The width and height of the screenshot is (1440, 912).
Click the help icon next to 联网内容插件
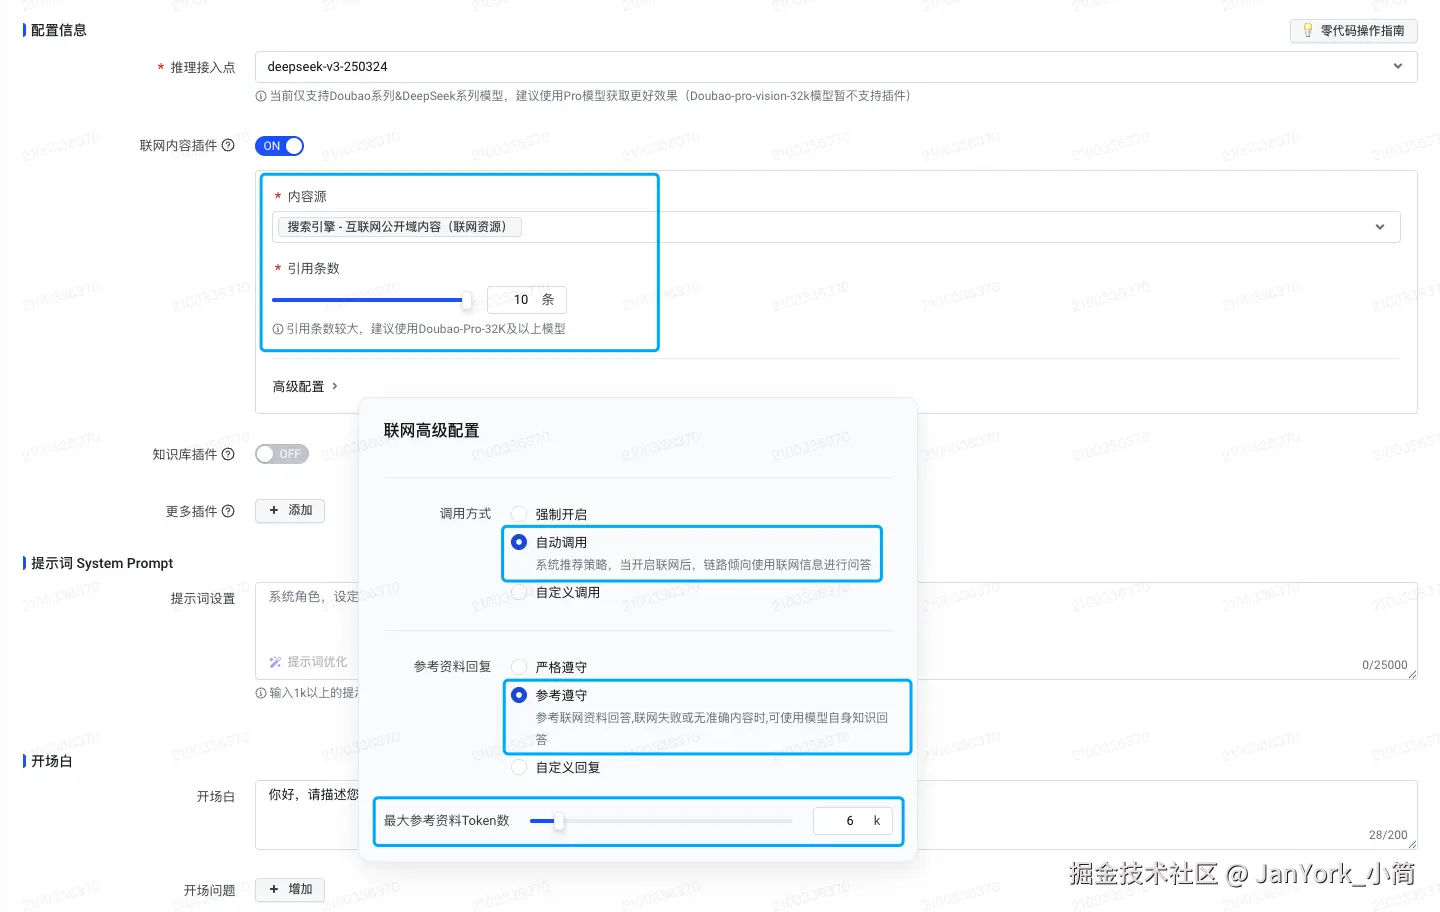tap(228, 145)
